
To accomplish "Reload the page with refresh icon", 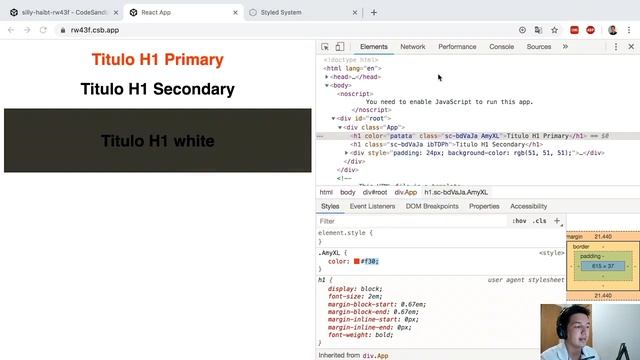I will click(43, 30).
